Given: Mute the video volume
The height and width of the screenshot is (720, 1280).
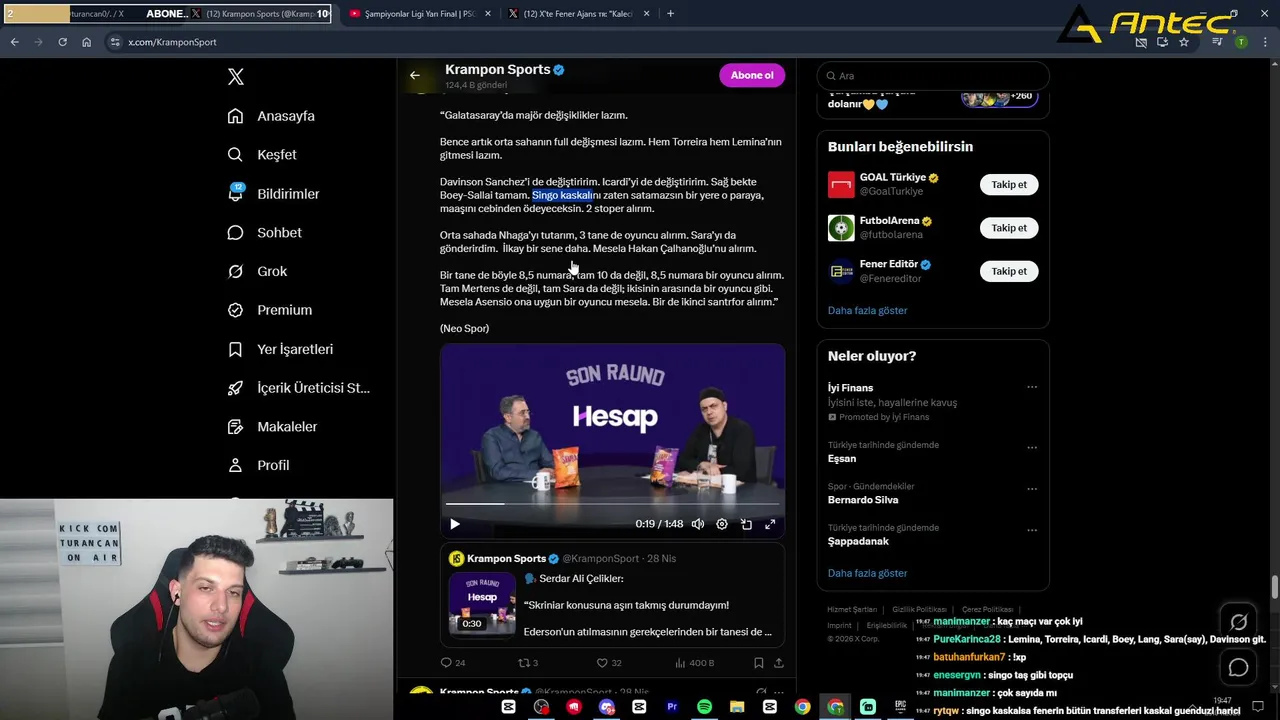Looking at the screenshot, I should coord(698,524).
